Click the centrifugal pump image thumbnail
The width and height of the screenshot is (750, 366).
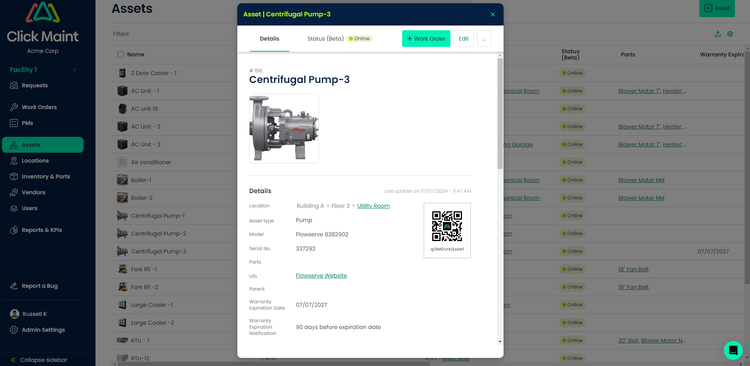pos(284,128)
